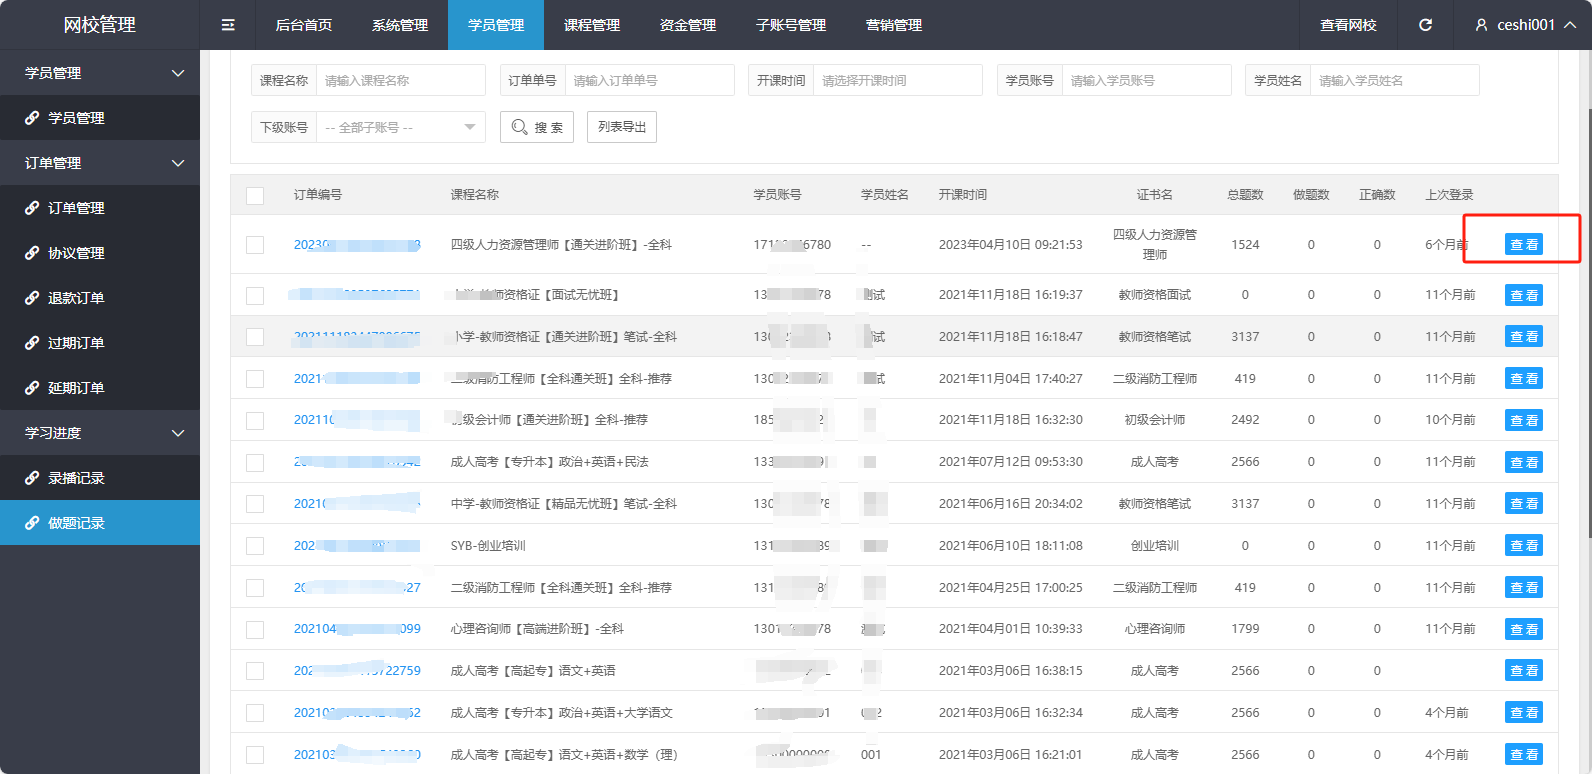
Task: Click 查看 for 教师资格面试 row
Action: (1524, 295)
